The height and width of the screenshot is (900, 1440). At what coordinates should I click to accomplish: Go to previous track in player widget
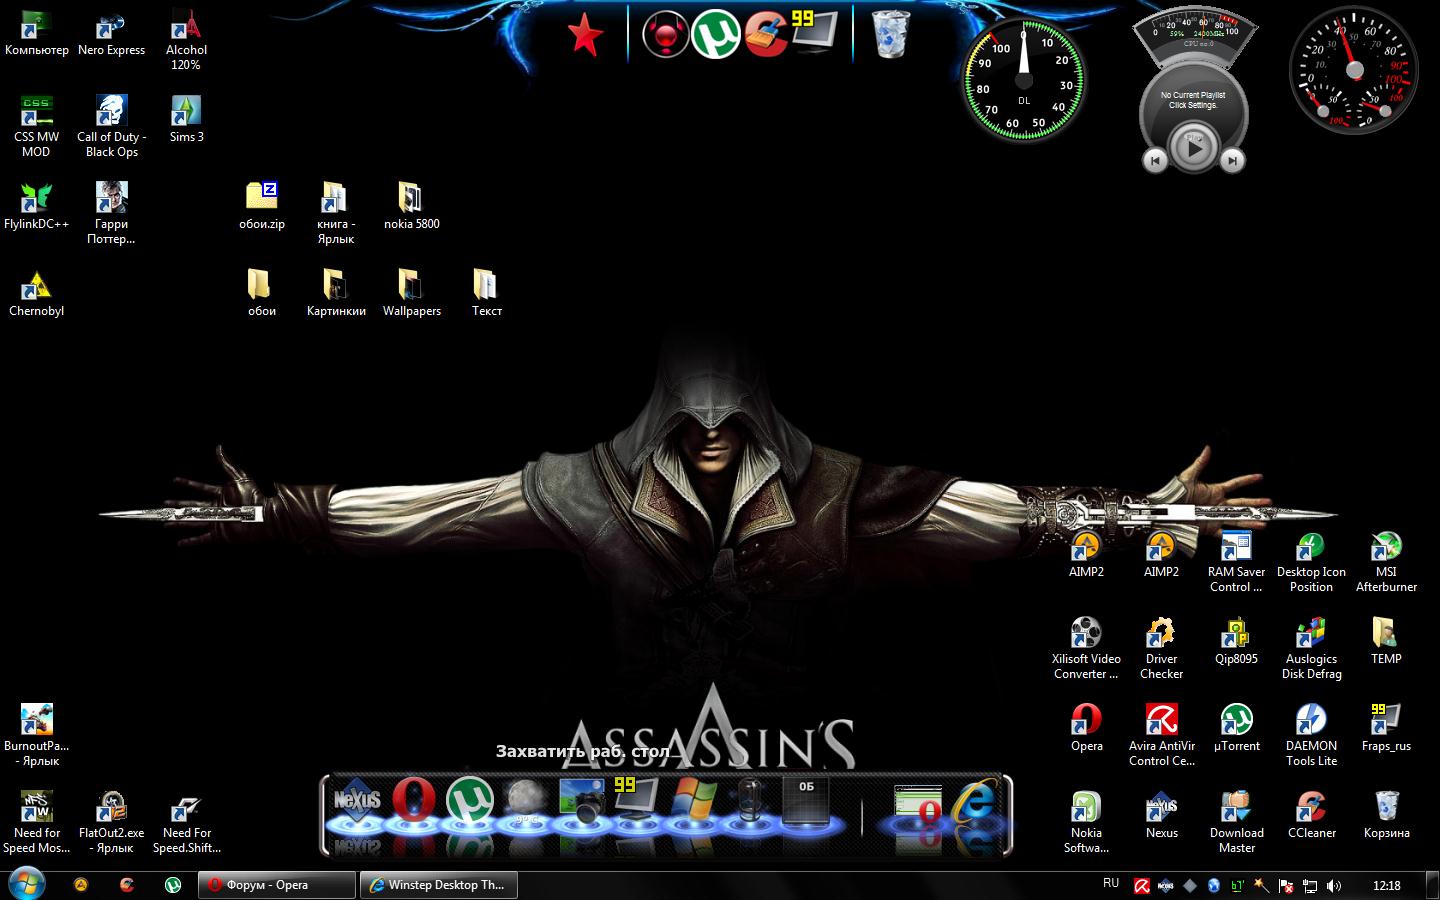pyautogui.click(x=1155, y=159)
